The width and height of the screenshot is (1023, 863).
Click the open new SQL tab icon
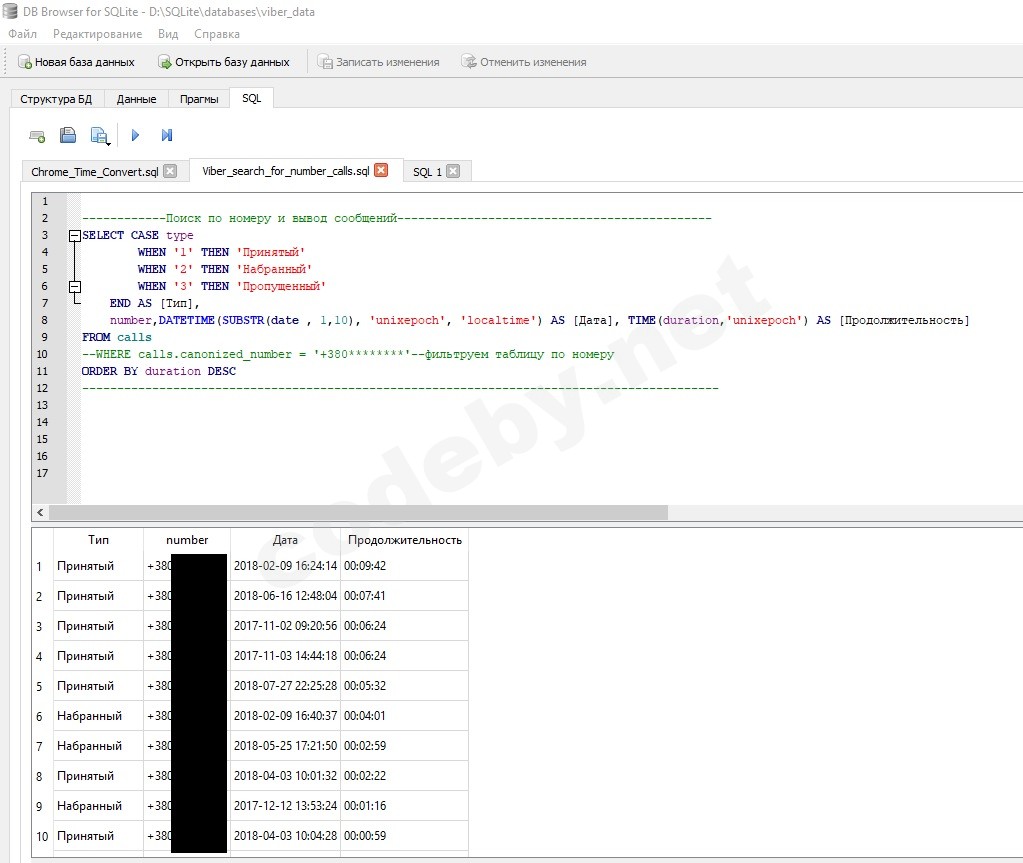click(37, 136)
